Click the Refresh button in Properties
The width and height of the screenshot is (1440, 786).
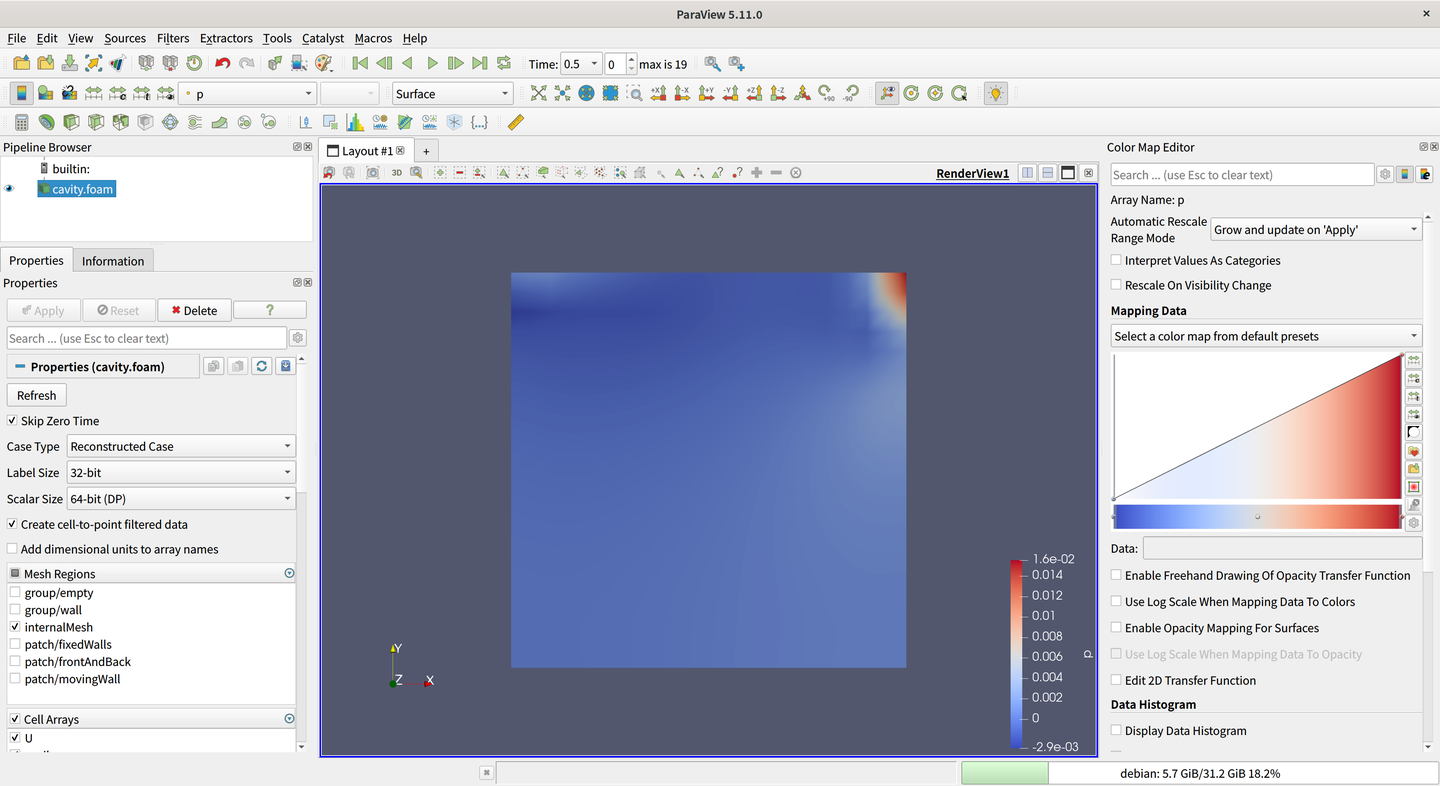(x=36, y=394)
